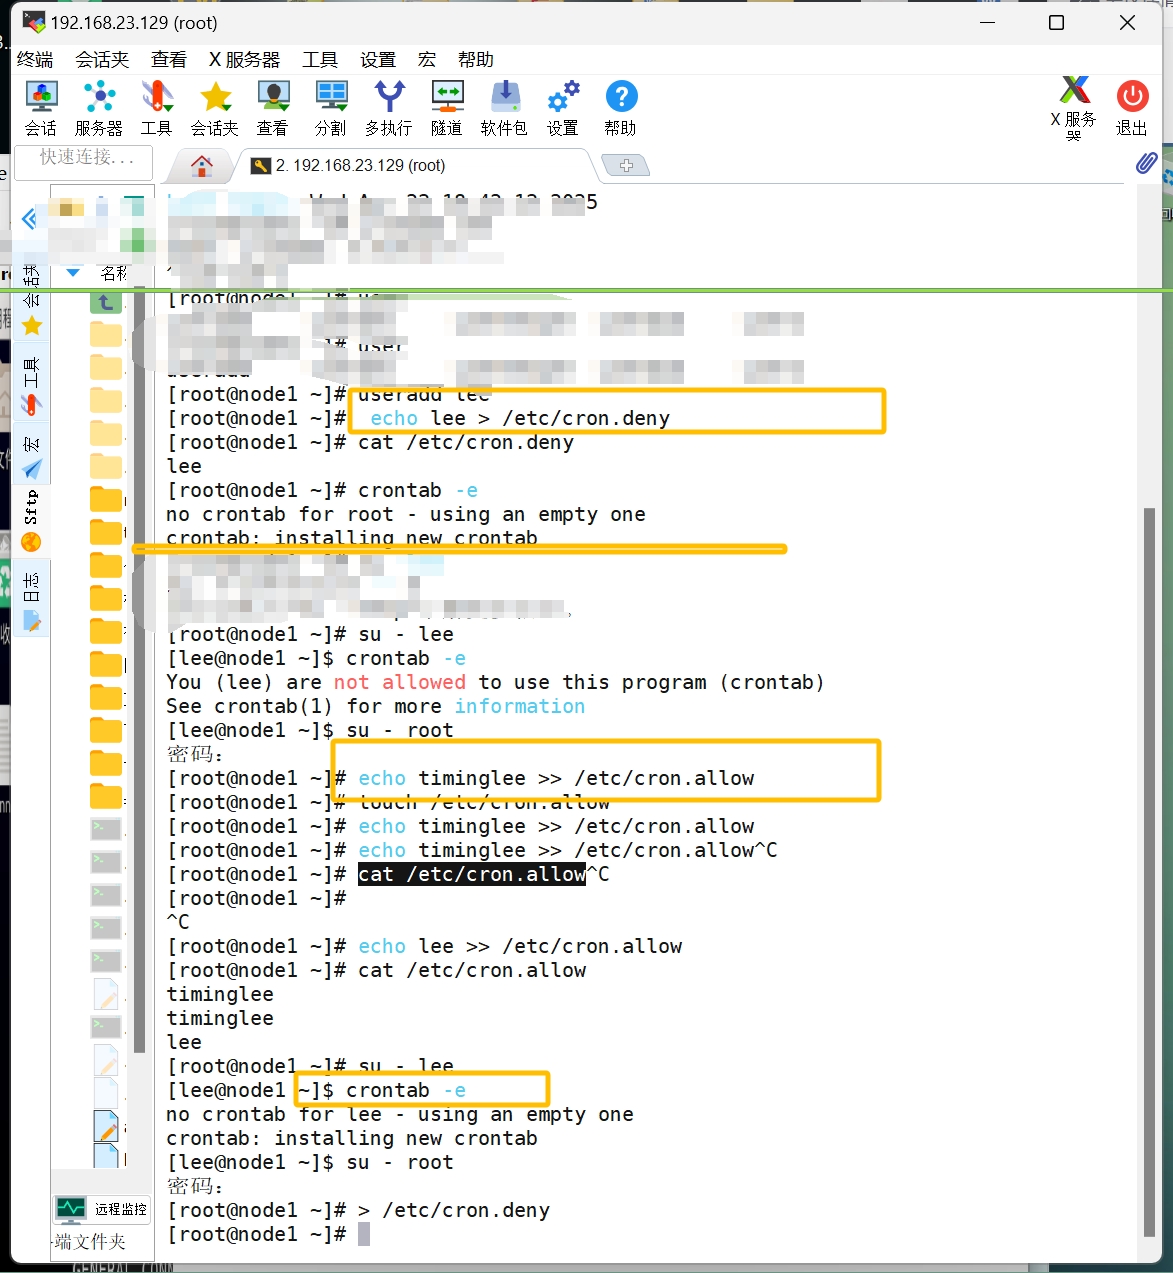
Task: Click 'not allowed' red text in terminal
Action: click(400, 682)
